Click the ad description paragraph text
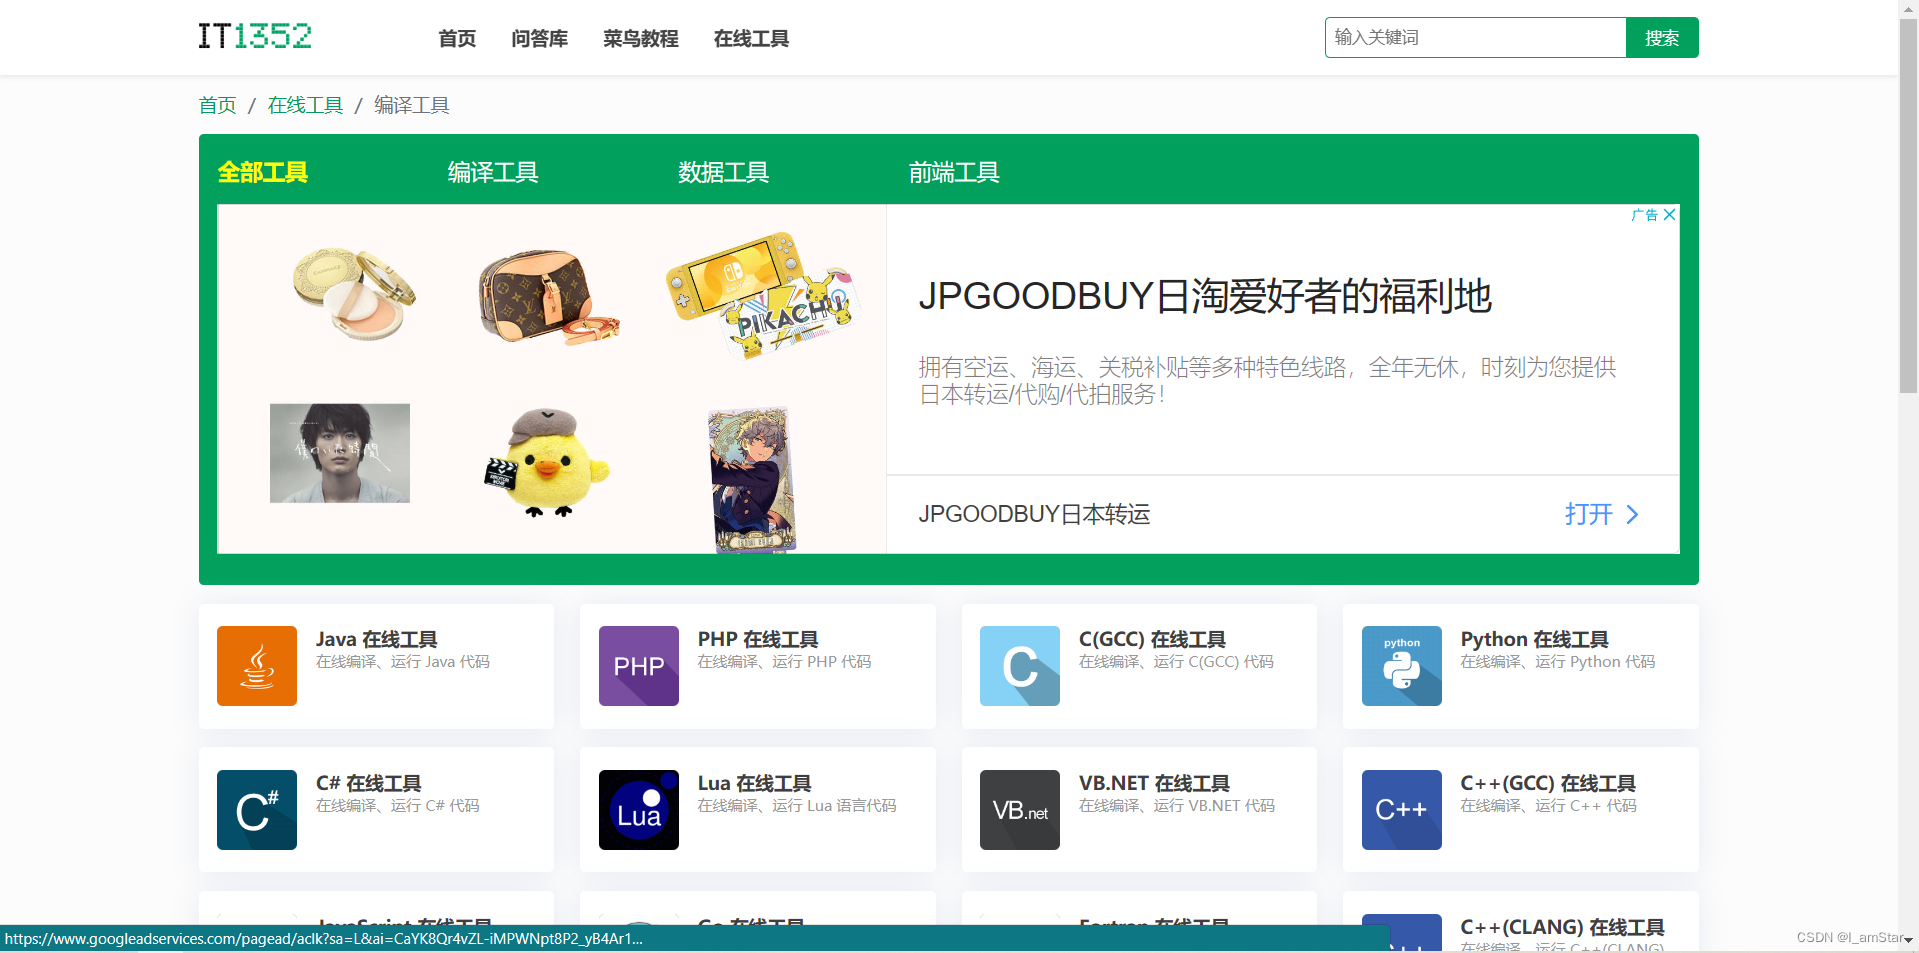This screenshot has height=953, width=1919. [1267, 381]
